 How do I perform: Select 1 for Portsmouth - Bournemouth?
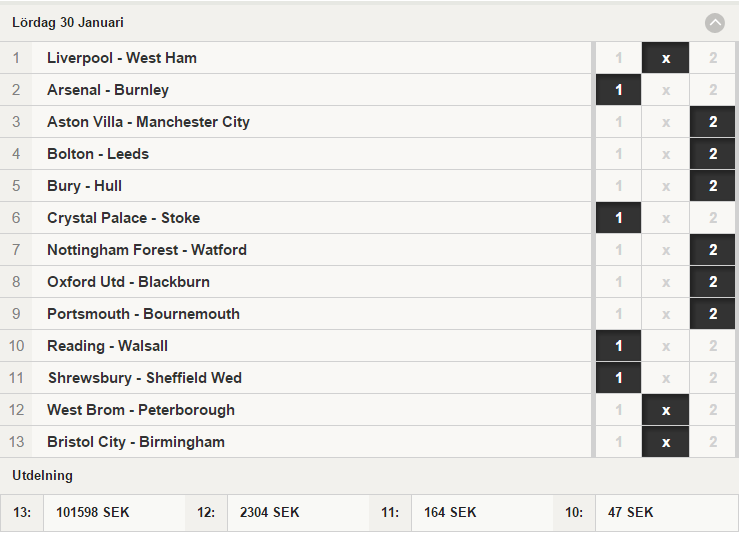[x=618, y=314]
